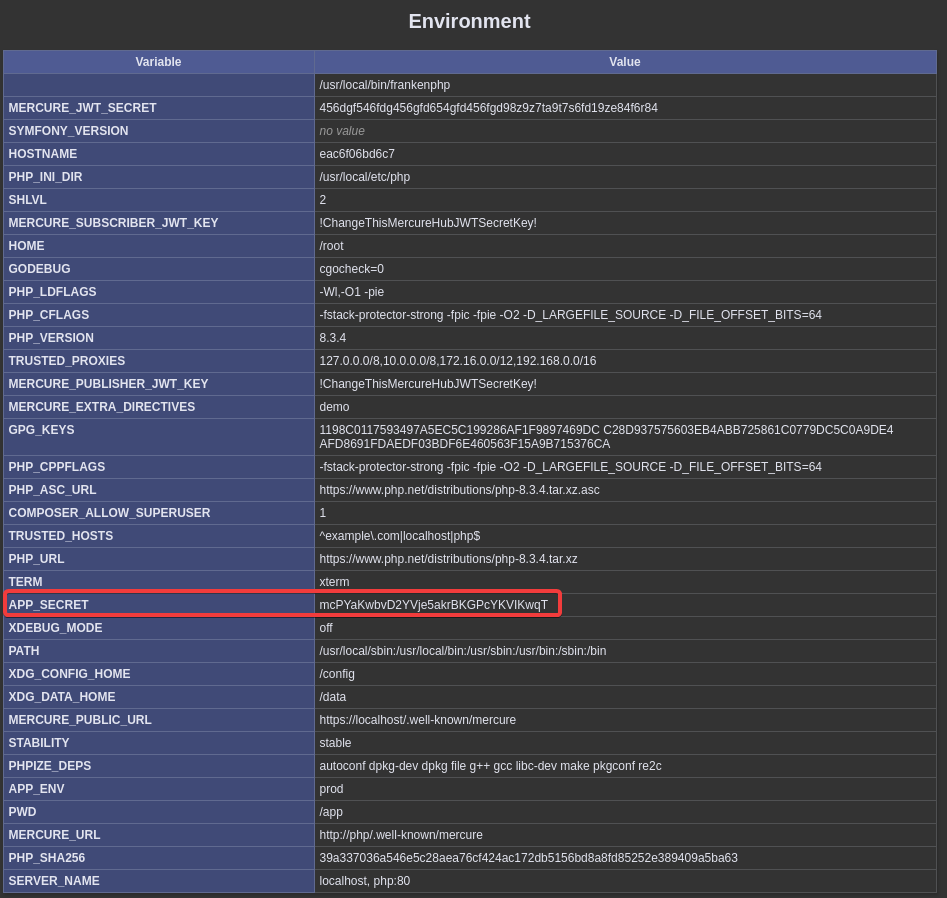Image resolution: width=947 pixels, height=898 pixels.
Task: Click the SERVER_NAME variable name
Action: click(x=54, y=881)
